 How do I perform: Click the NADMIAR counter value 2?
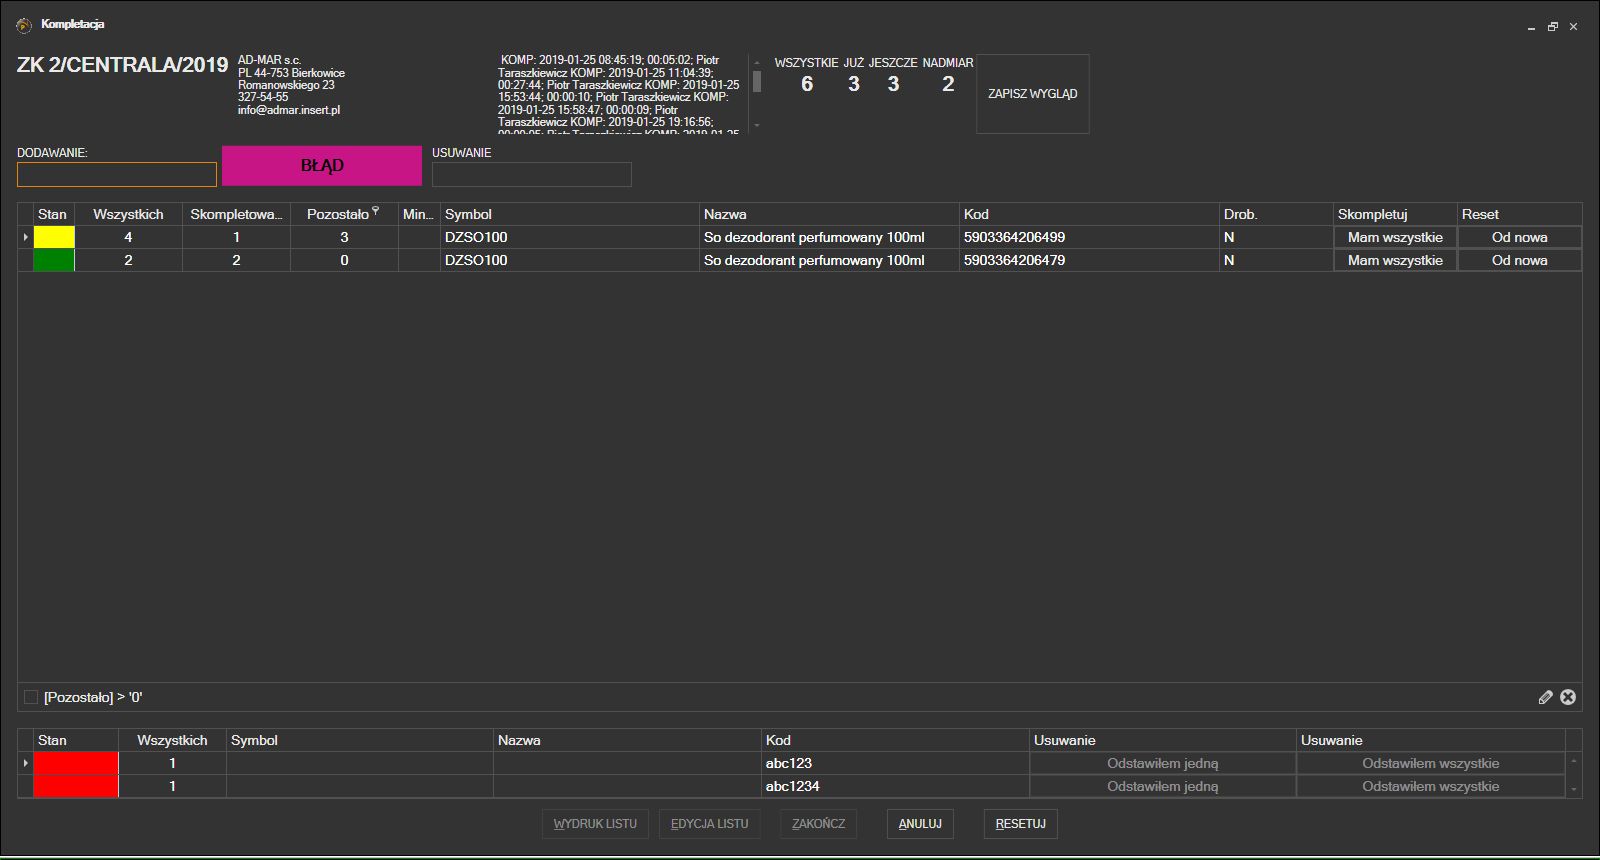click(x=948, y=84)
